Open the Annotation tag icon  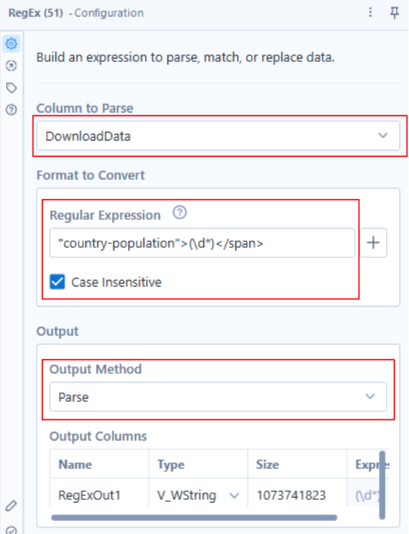coord(11,88)
